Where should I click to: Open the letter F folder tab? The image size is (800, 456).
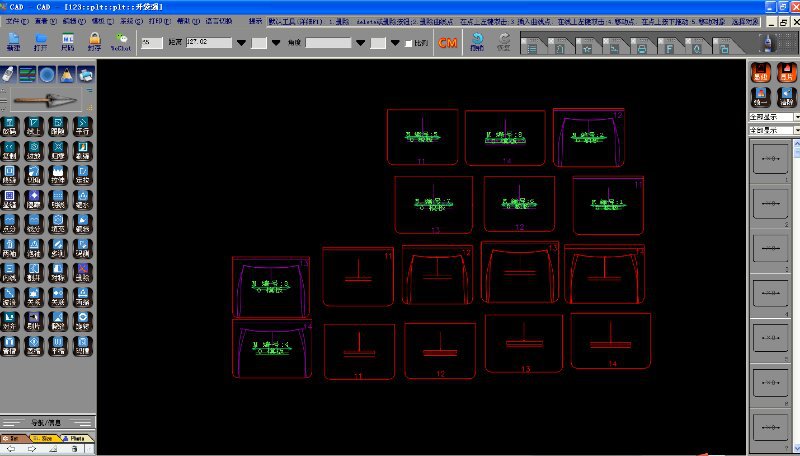pyautogui.click(x=669, y=46)
